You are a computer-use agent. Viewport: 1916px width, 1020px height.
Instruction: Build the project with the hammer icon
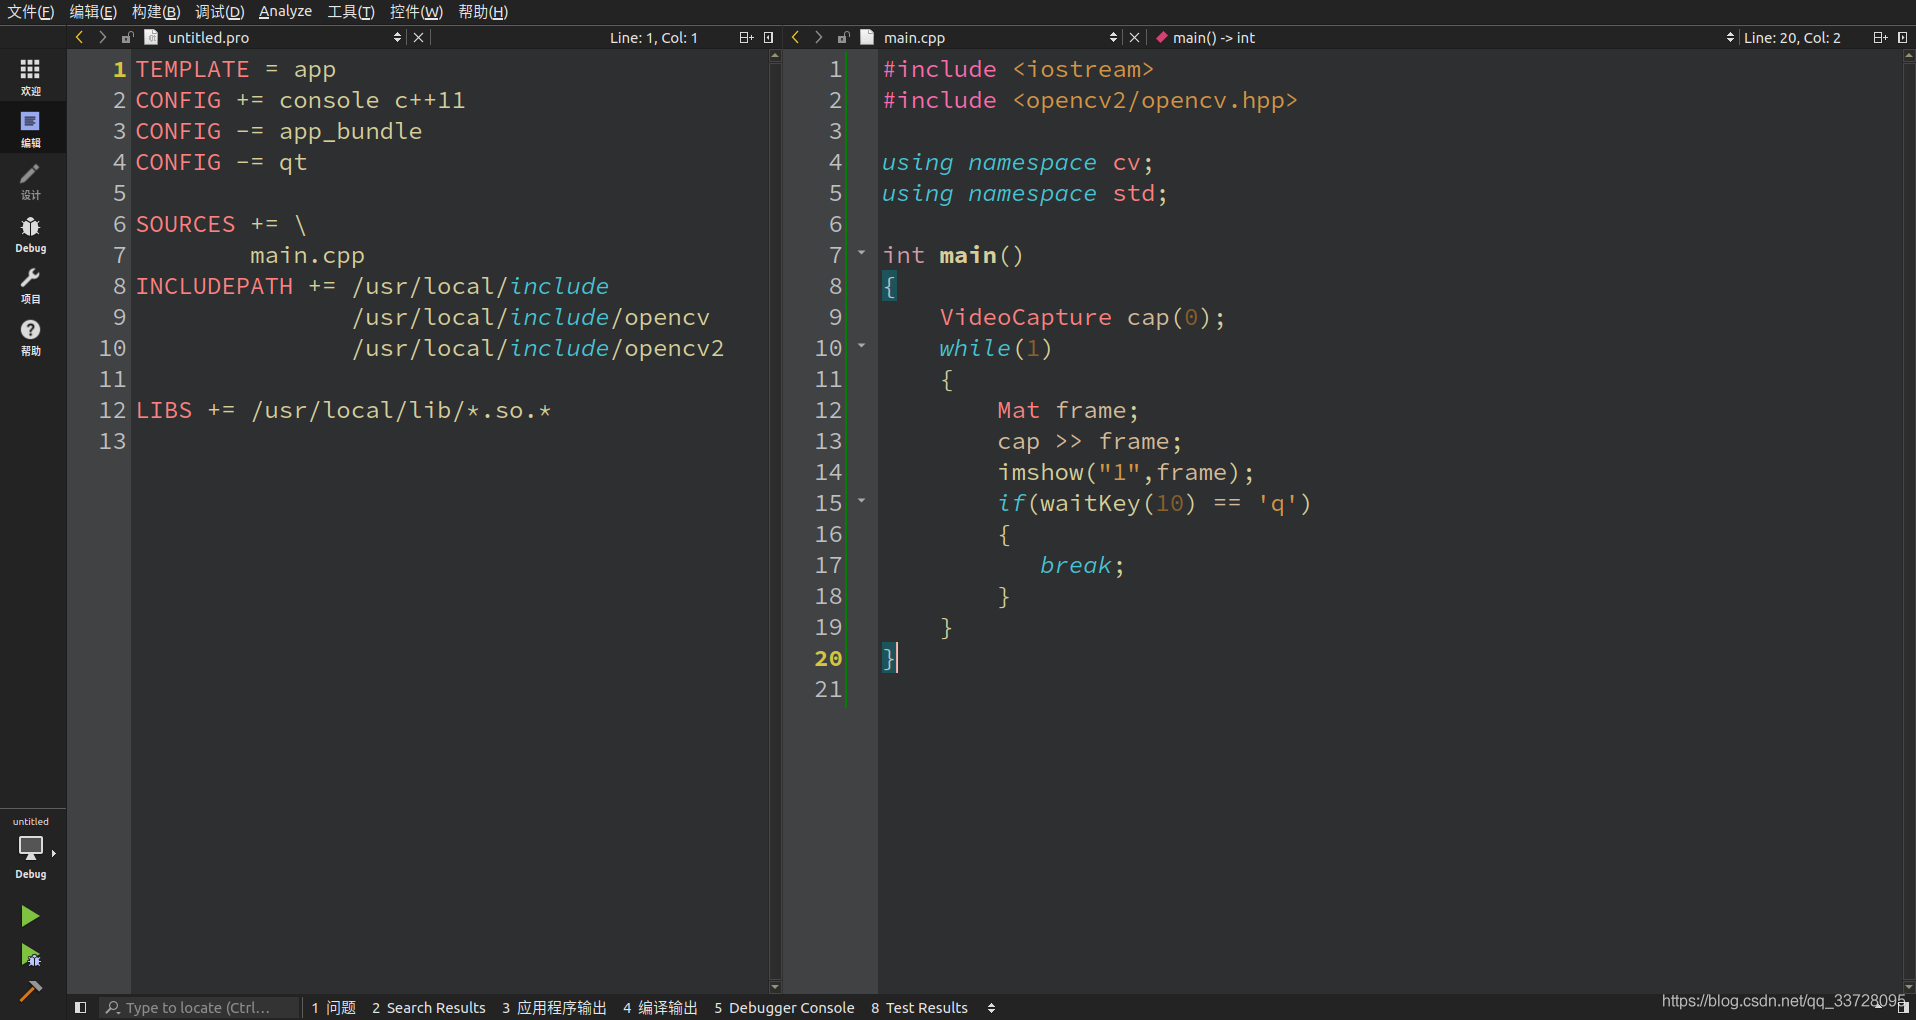pos(30,991)
